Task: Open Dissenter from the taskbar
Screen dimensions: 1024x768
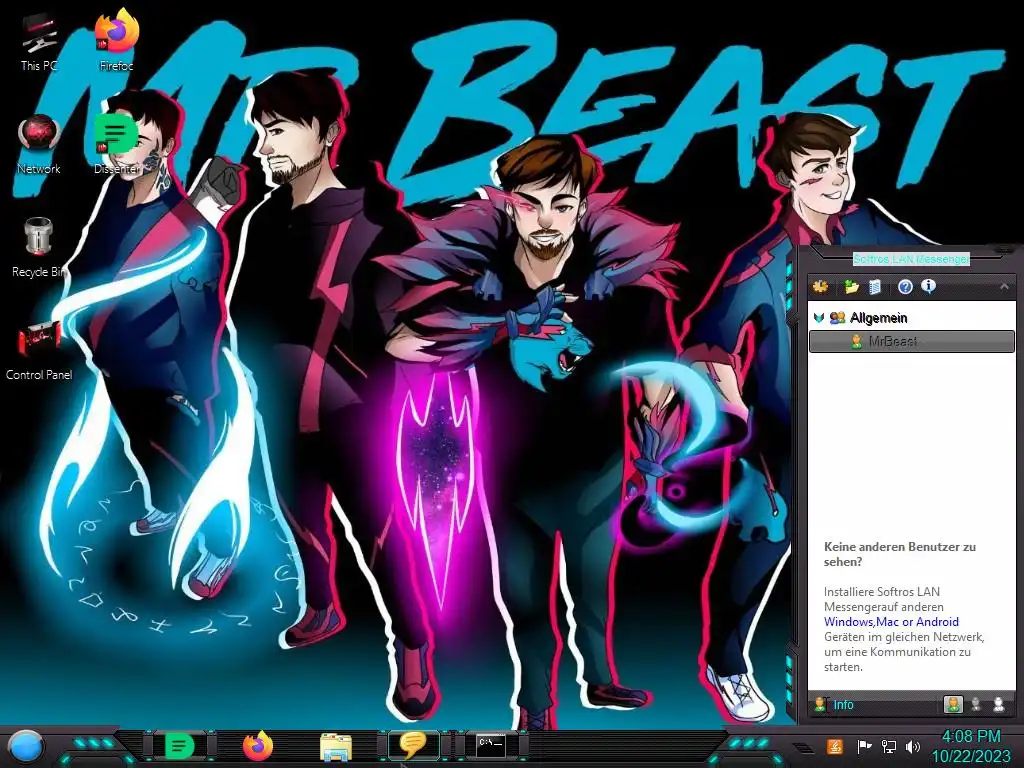Action: tap(179, 746)
